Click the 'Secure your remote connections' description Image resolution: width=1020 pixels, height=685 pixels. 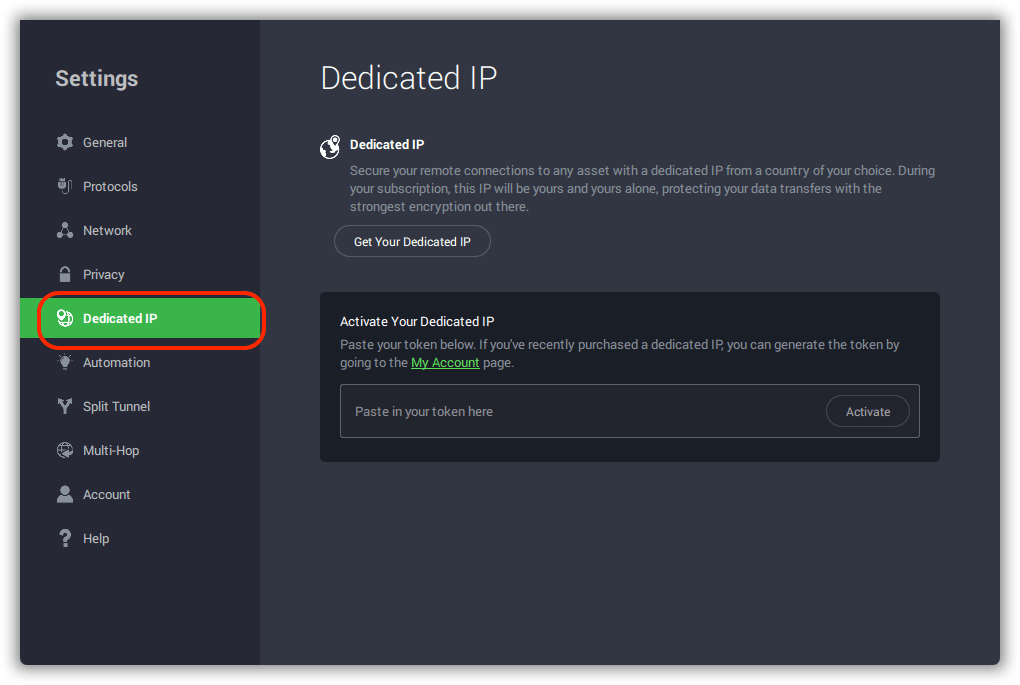tap(643, 189)
